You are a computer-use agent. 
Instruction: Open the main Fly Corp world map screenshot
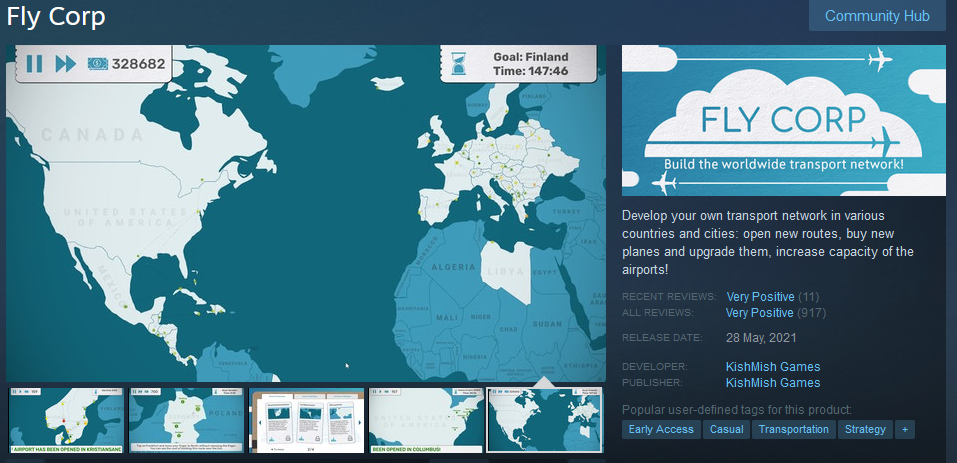pyautogui.click(x=306, y=213)
